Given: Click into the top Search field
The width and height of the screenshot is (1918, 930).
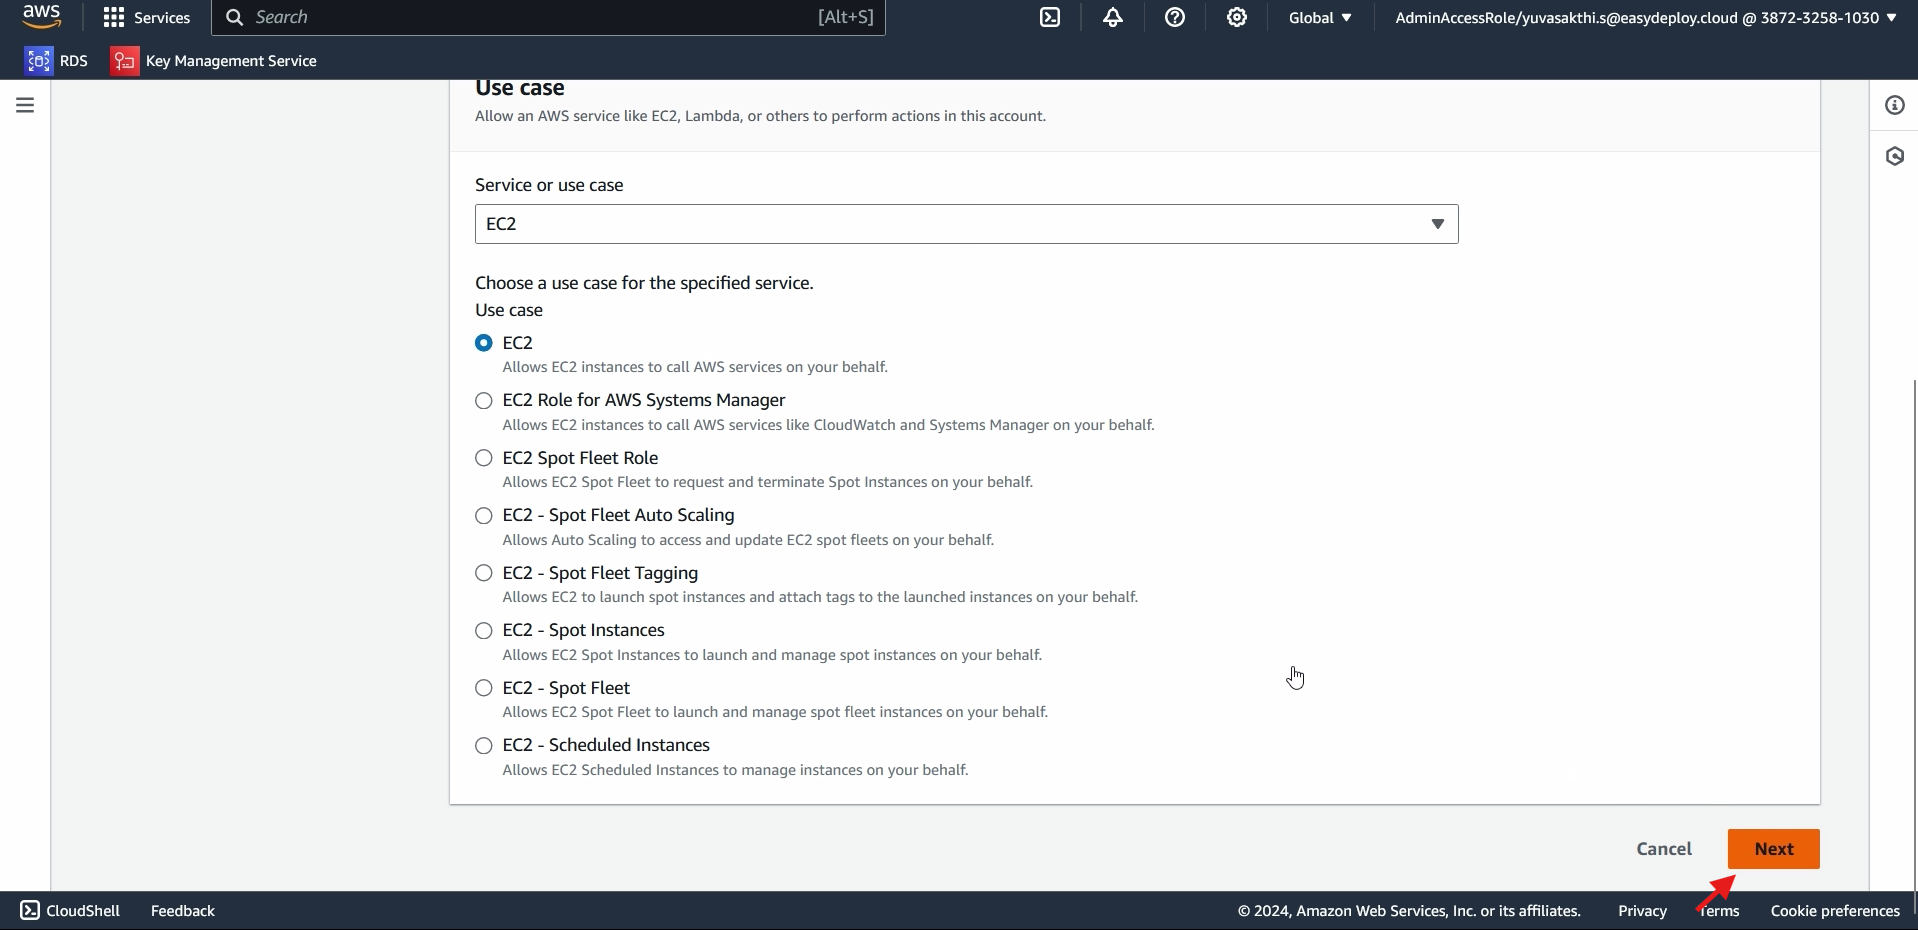Looking at the screenshot, I should [x=530, y=18].
